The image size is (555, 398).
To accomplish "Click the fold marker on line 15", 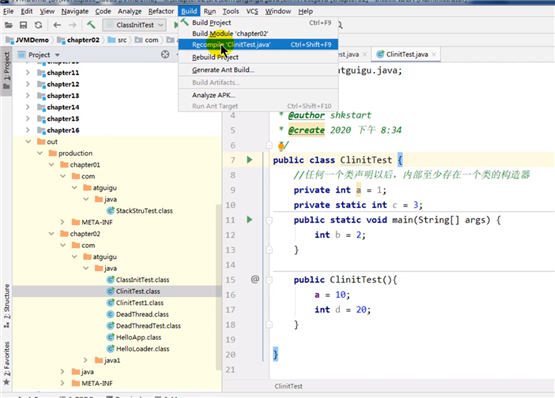I will [269, 280].
